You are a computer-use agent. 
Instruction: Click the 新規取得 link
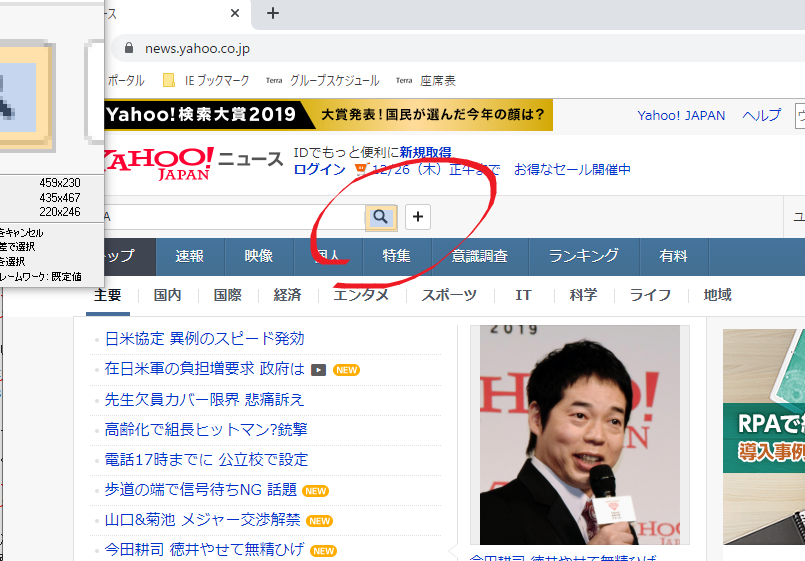pos(426,152)
